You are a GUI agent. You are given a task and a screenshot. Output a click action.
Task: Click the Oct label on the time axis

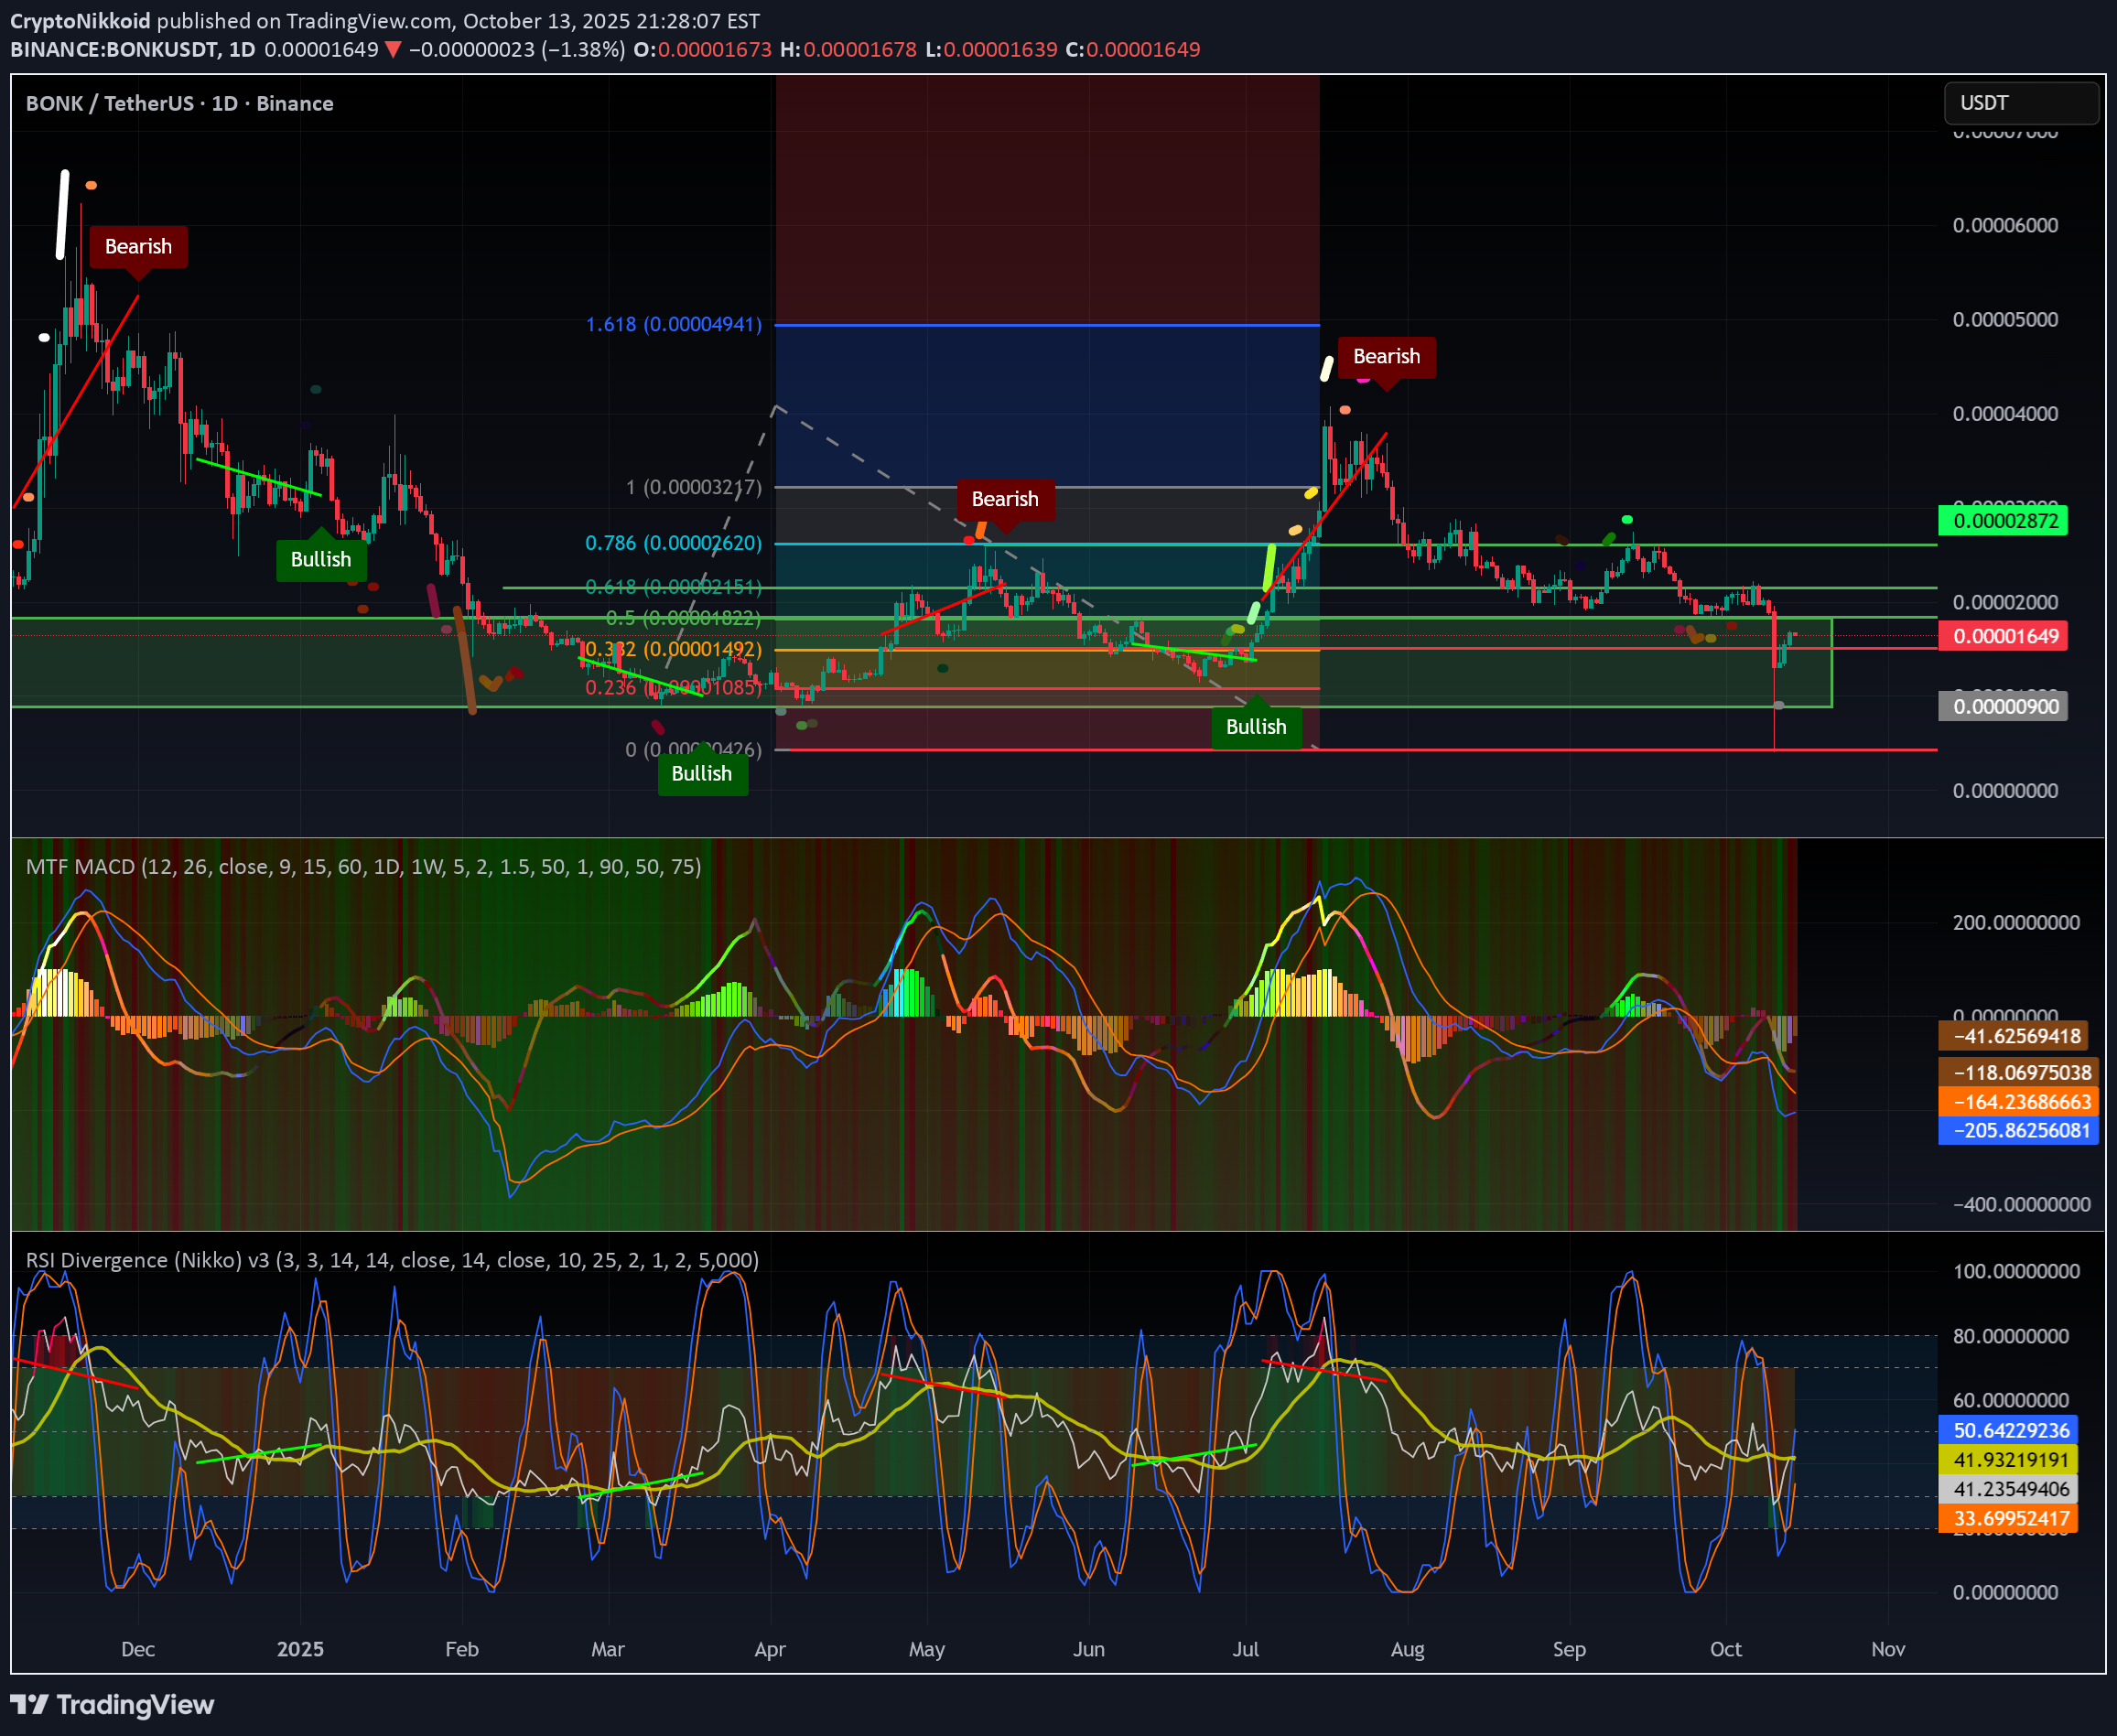[1725, 1650]
